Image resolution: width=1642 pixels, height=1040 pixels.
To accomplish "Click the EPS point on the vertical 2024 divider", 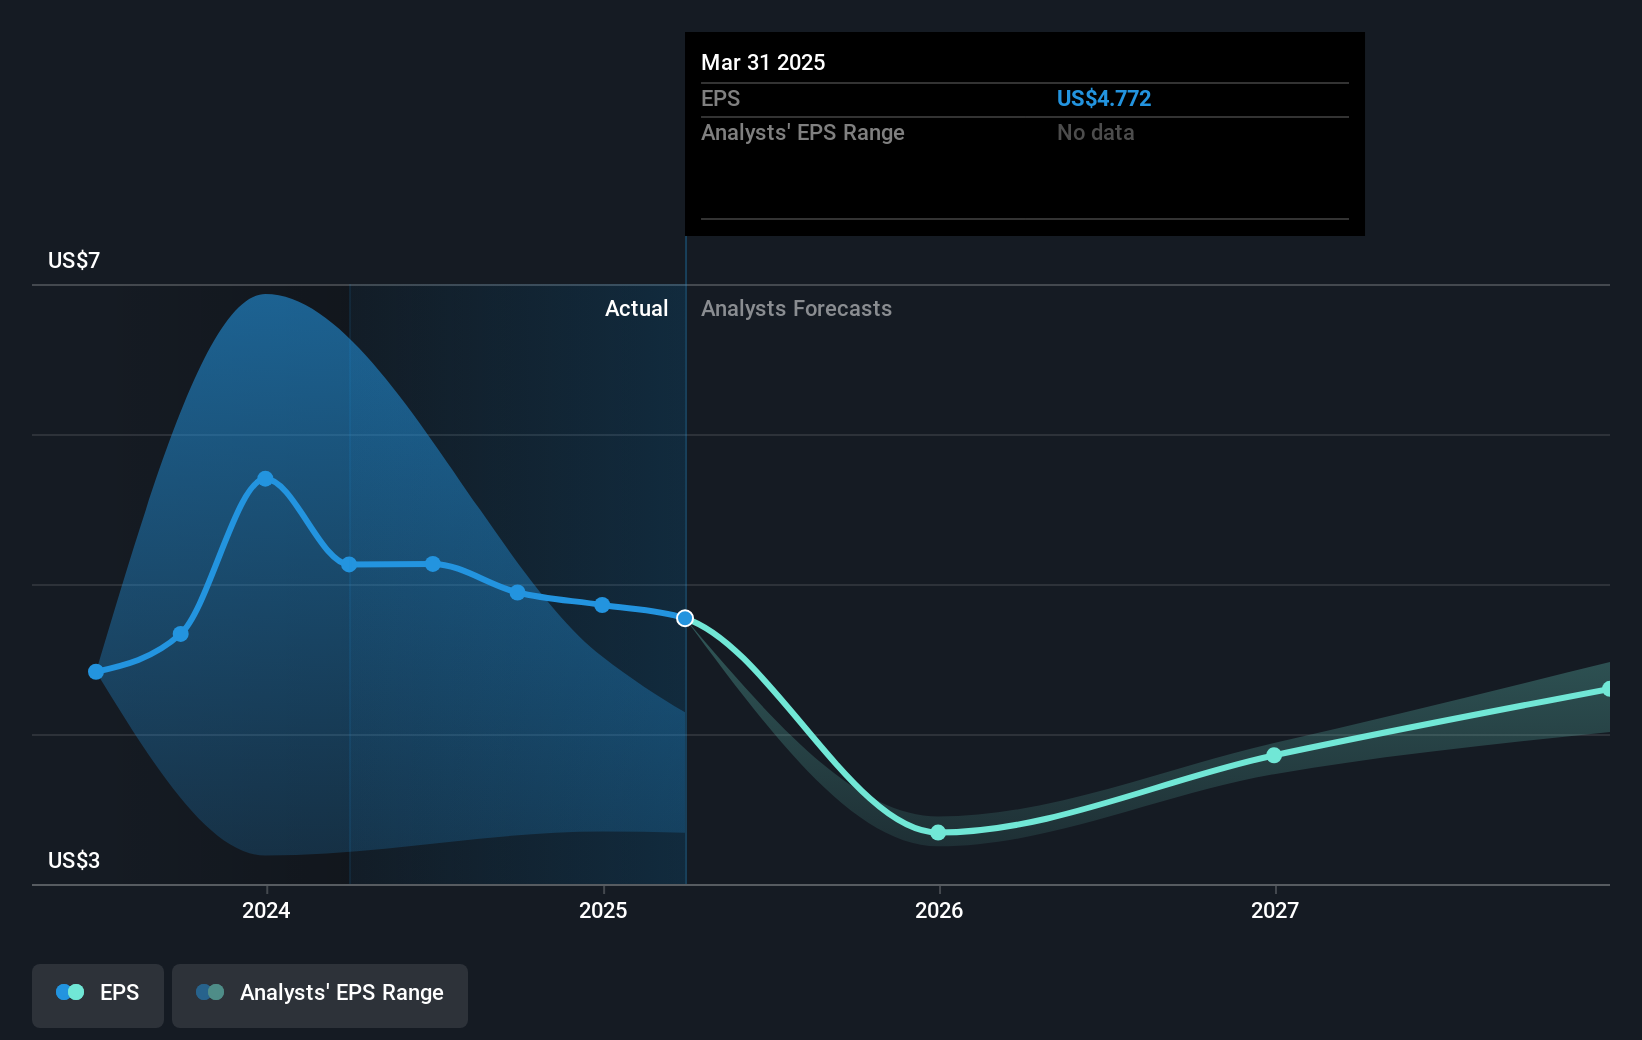I will click(349, 565).
